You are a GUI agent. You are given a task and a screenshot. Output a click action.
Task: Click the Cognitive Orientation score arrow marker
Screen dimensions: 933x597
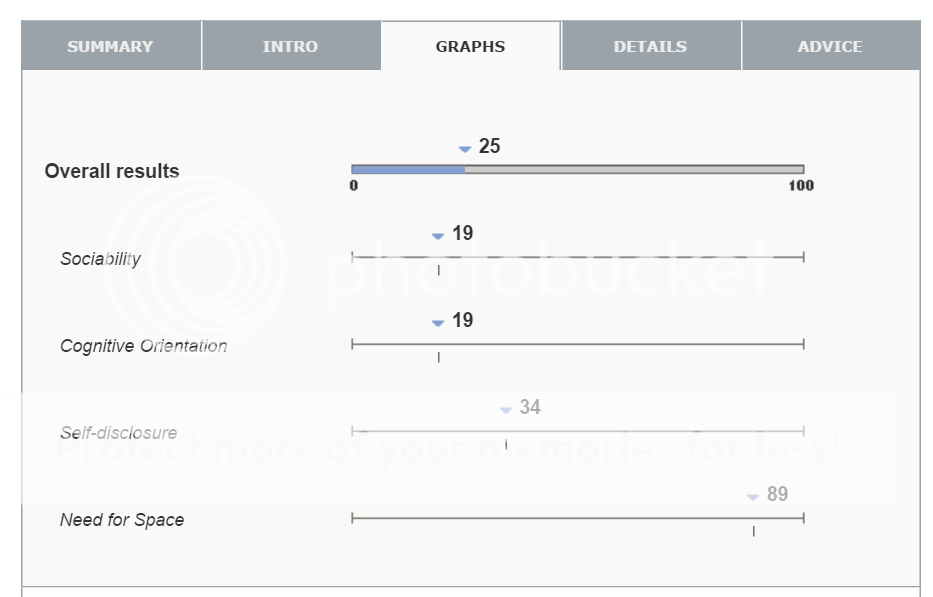coord(437,323)
